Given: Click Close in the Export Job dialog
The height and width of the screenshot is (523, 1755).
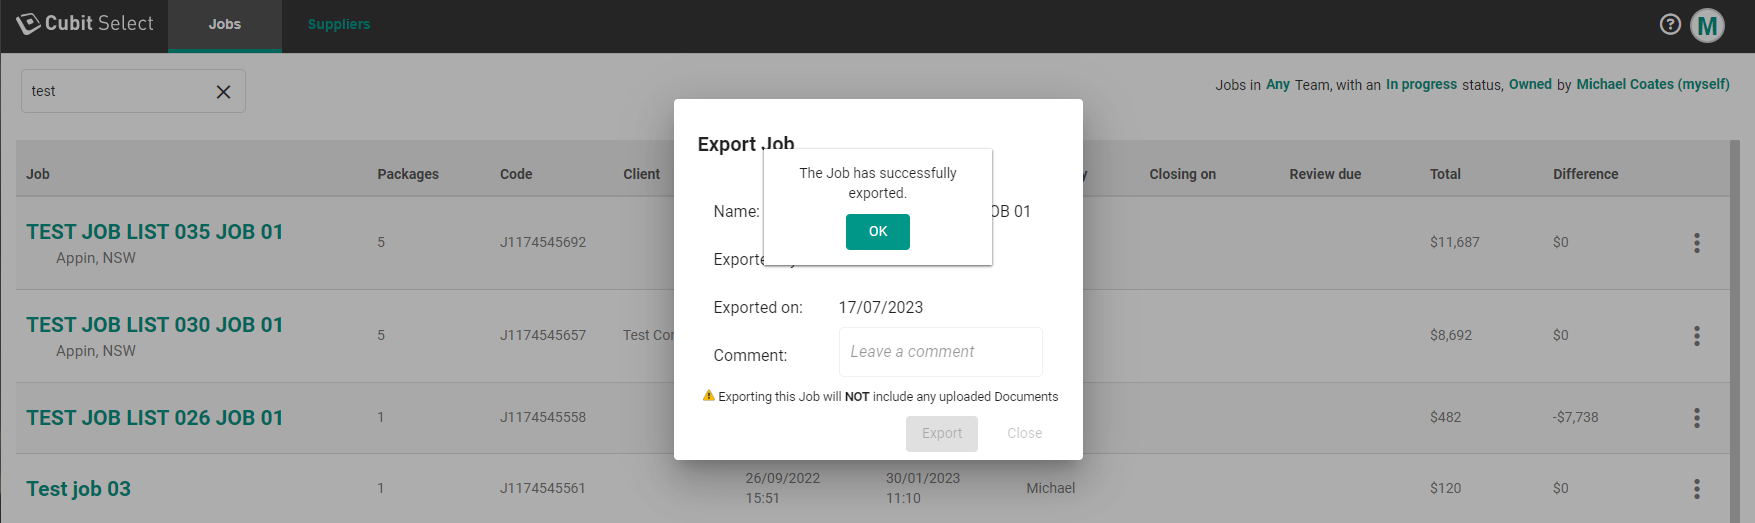Looking at the screenshot, I should [1024, 433].
